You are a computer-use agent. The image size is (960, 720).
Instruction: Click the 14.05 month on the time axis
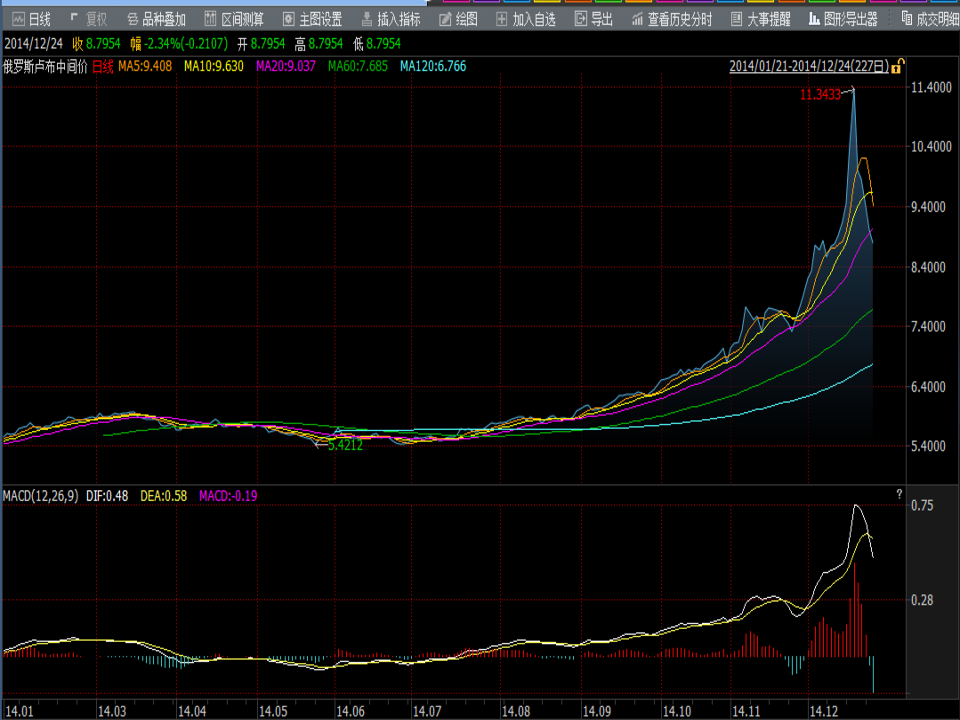[x=272, y=711]
